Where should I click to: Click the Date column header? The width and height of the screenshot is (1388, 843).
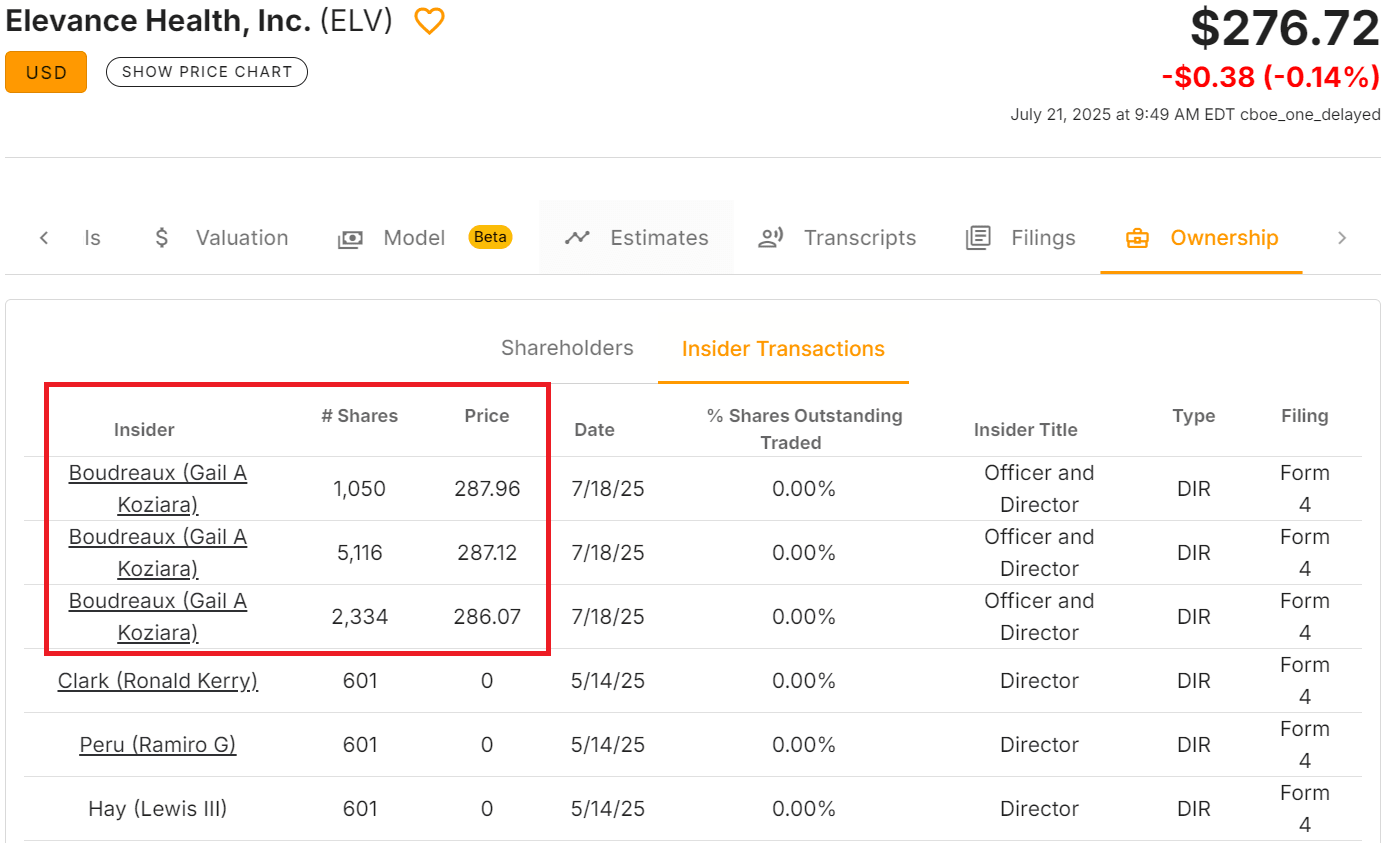coord(594,430)
